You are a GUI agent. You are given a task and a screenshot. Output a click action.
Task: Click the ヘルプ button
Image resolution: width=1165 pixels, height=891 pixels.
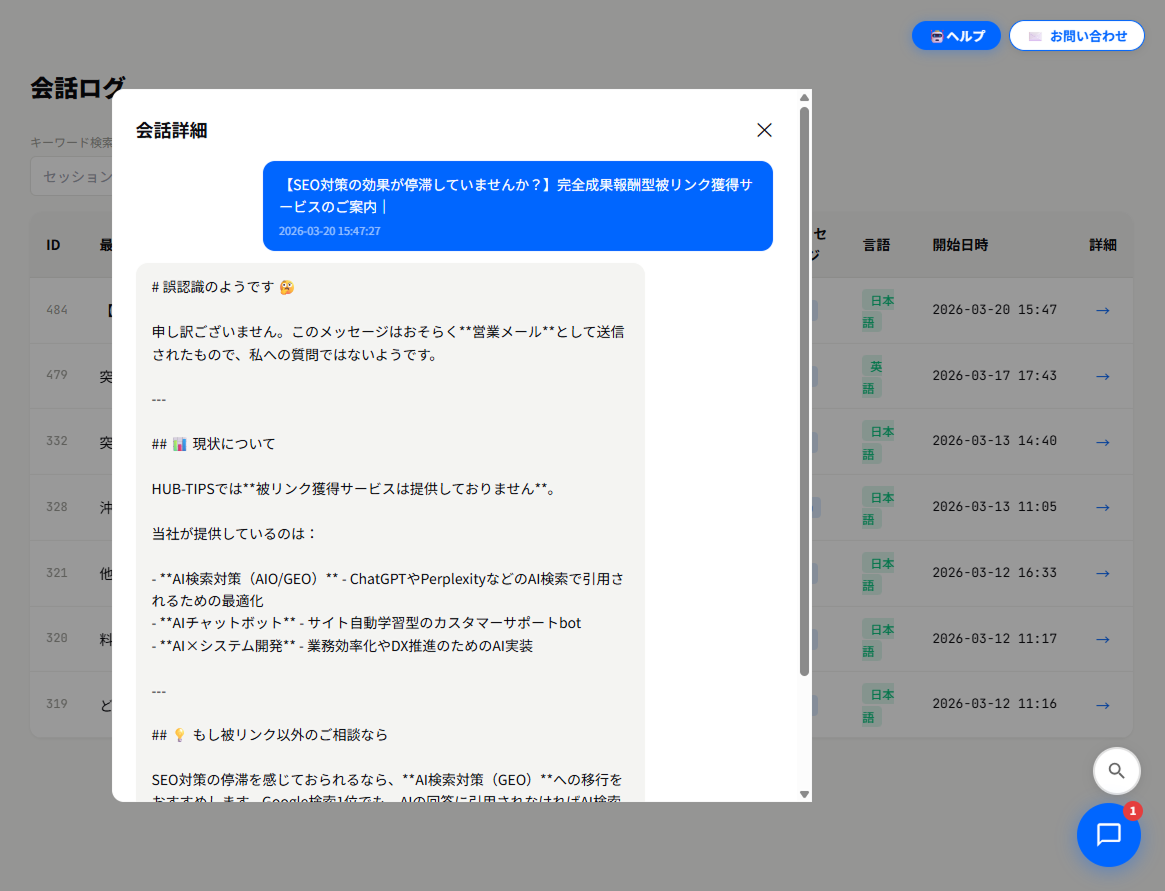coord(956,35)
